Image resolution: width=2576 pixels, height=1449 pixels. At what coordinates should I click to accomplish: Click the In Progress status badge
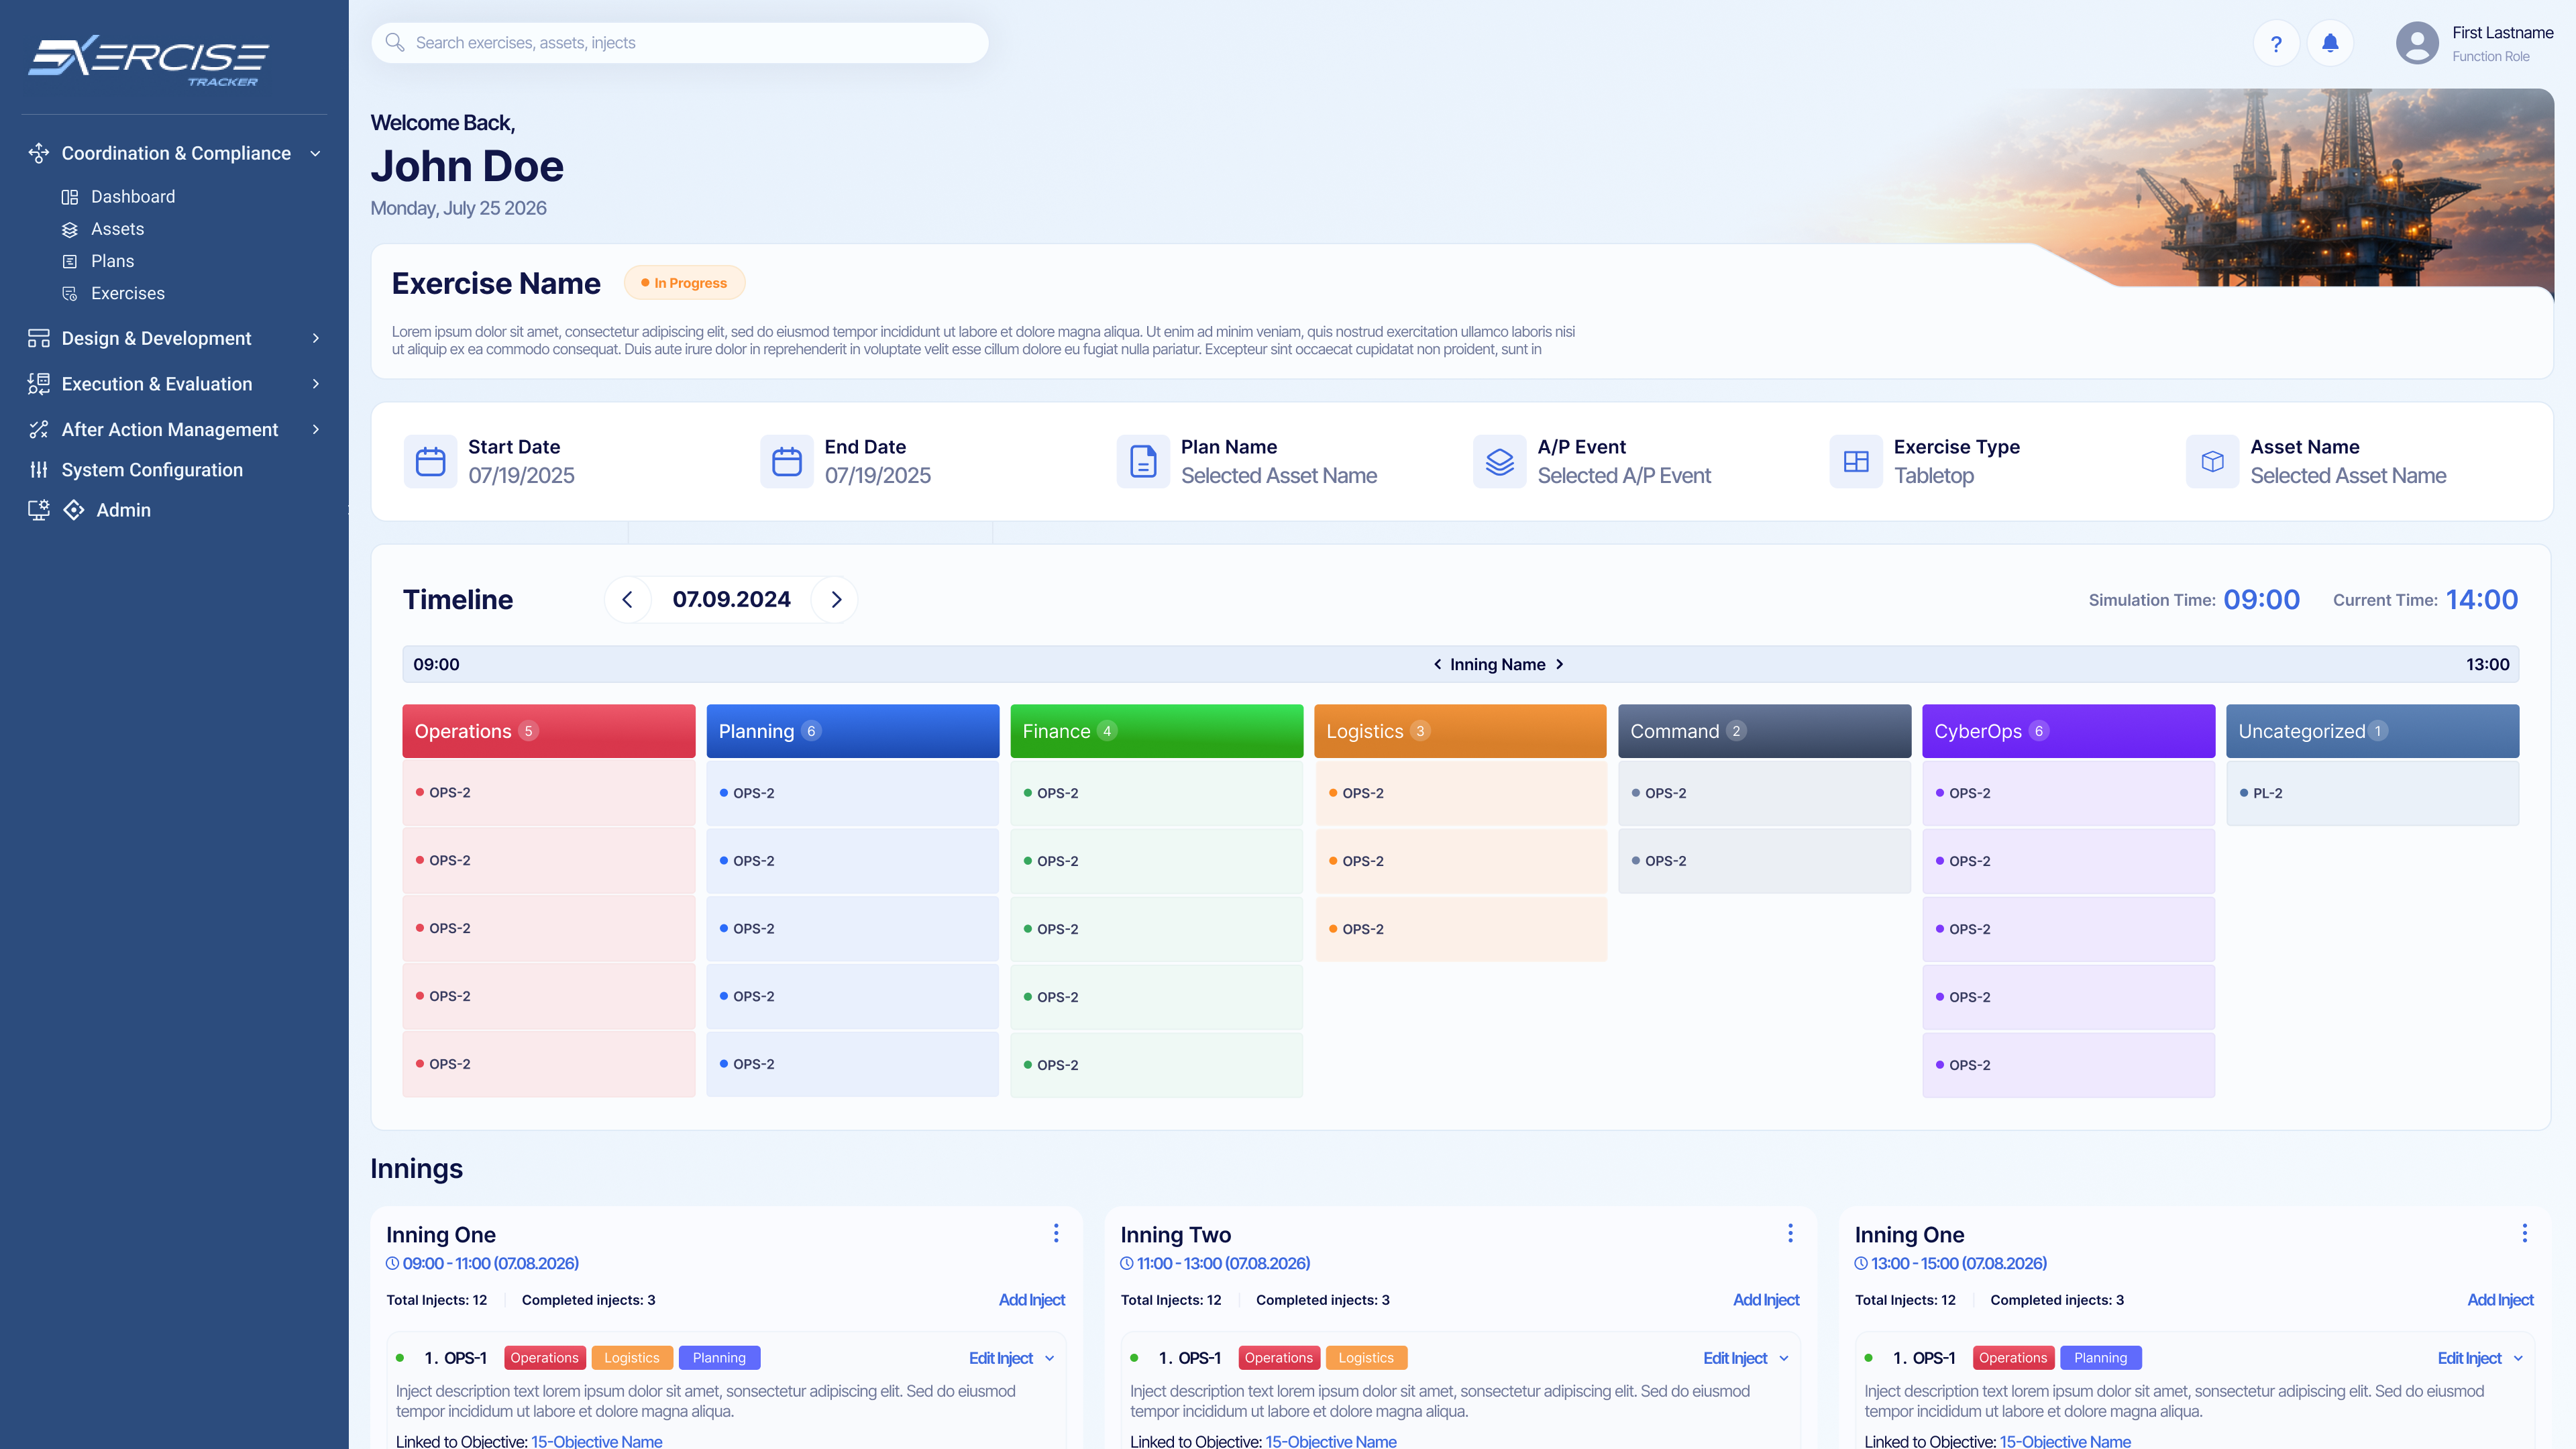click(685, 283)
